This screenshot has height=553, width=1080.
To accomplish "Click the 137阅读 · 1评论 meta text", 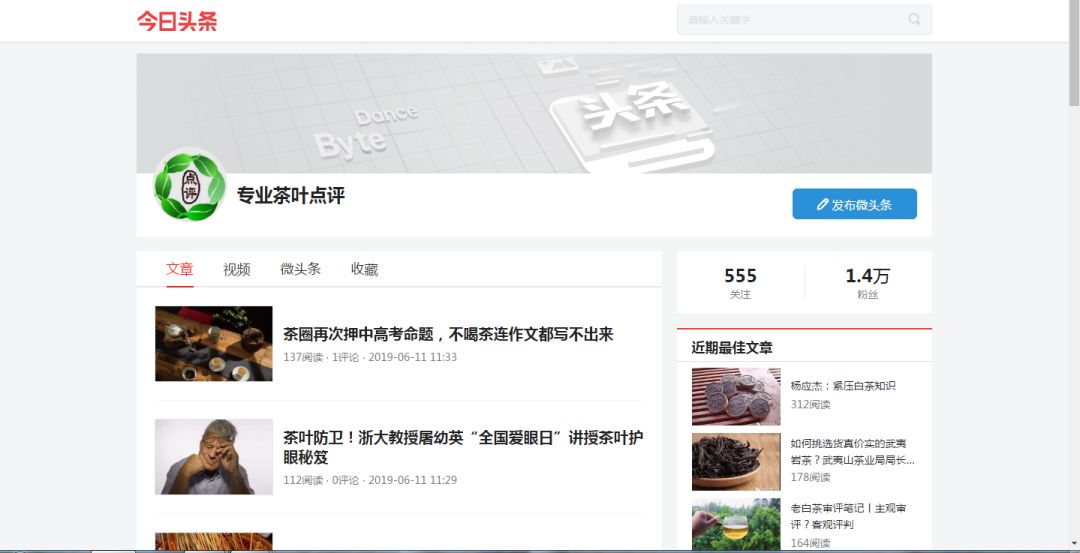I will (x=370, y=357).
